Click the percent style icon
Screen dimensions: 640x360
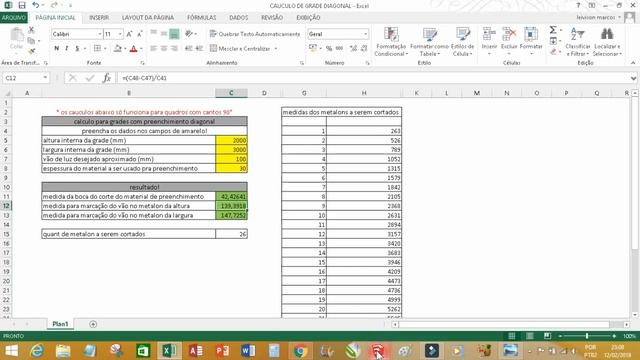pos(329,49)
